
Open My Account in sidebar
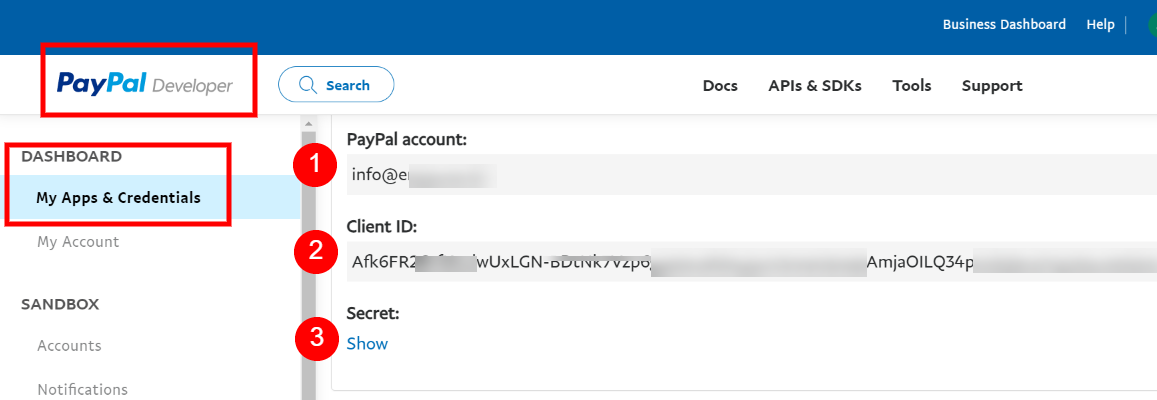[x=78, y=241]
